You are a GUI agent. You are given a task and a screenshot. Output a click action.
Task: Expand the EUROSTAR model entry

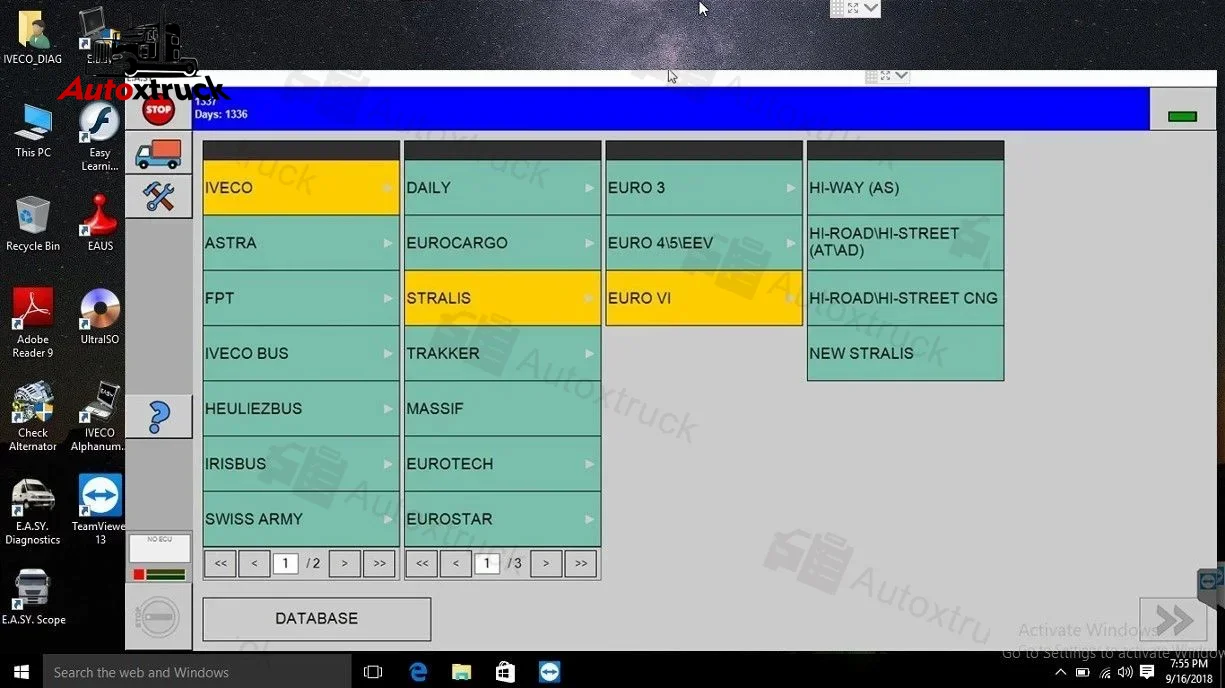[503, 519]
